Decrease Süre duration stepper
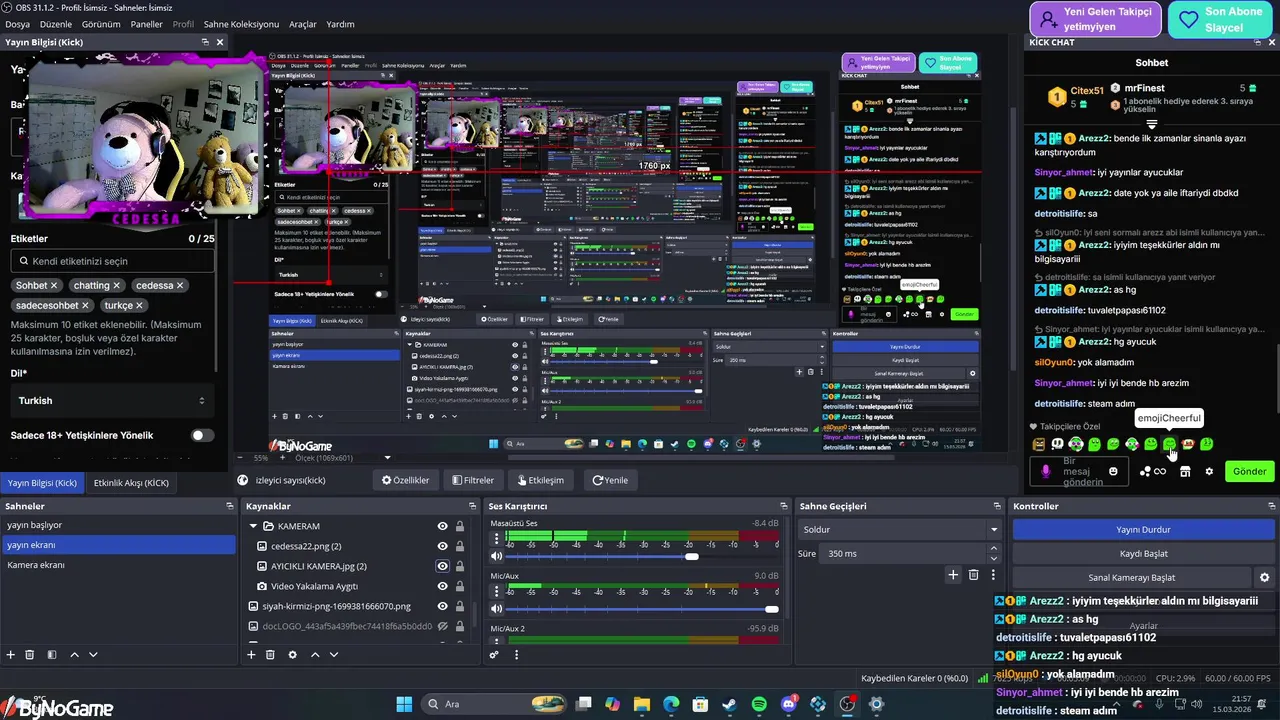 (993, 558)
